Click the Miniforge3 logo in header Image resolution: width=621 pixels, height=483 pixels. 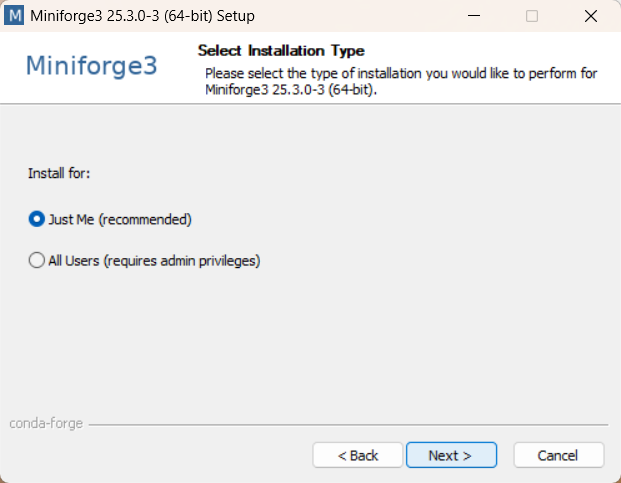pos(91,65)
